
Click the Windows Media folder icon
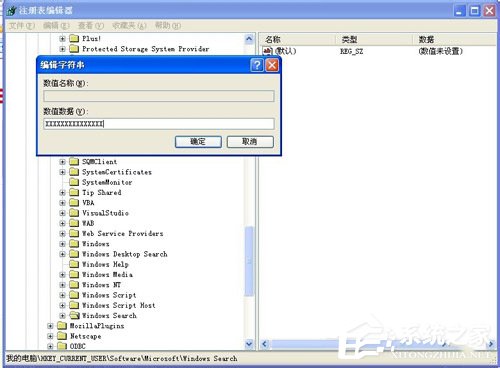[x=74, y=275]
